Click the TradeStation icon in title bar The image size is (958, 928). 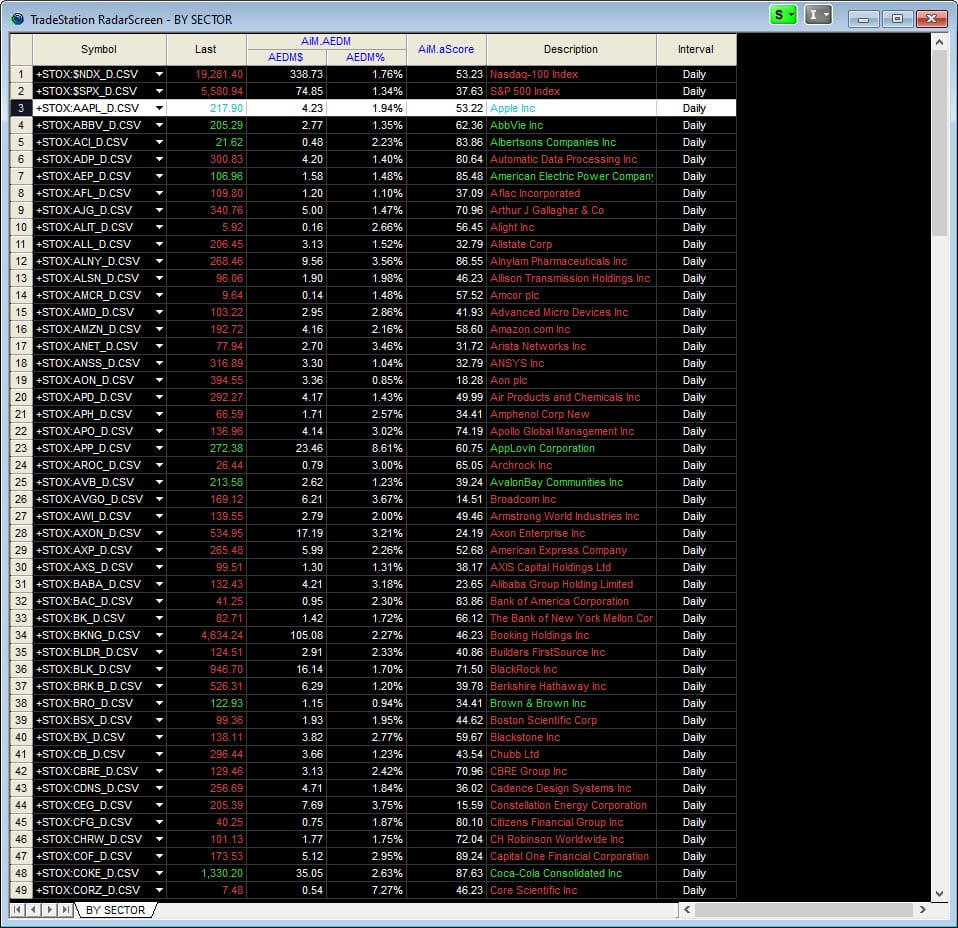point(17,19)
